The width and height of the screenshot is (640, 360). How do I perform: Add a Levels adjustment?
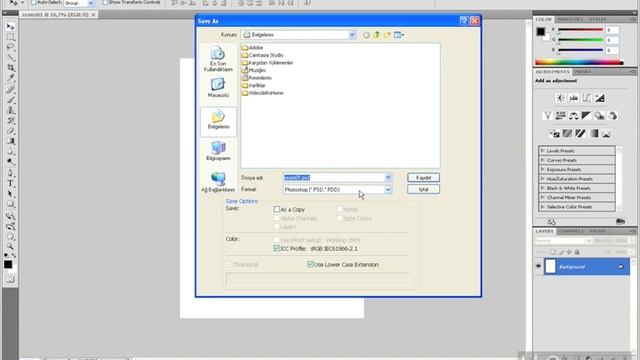point(573,98)
